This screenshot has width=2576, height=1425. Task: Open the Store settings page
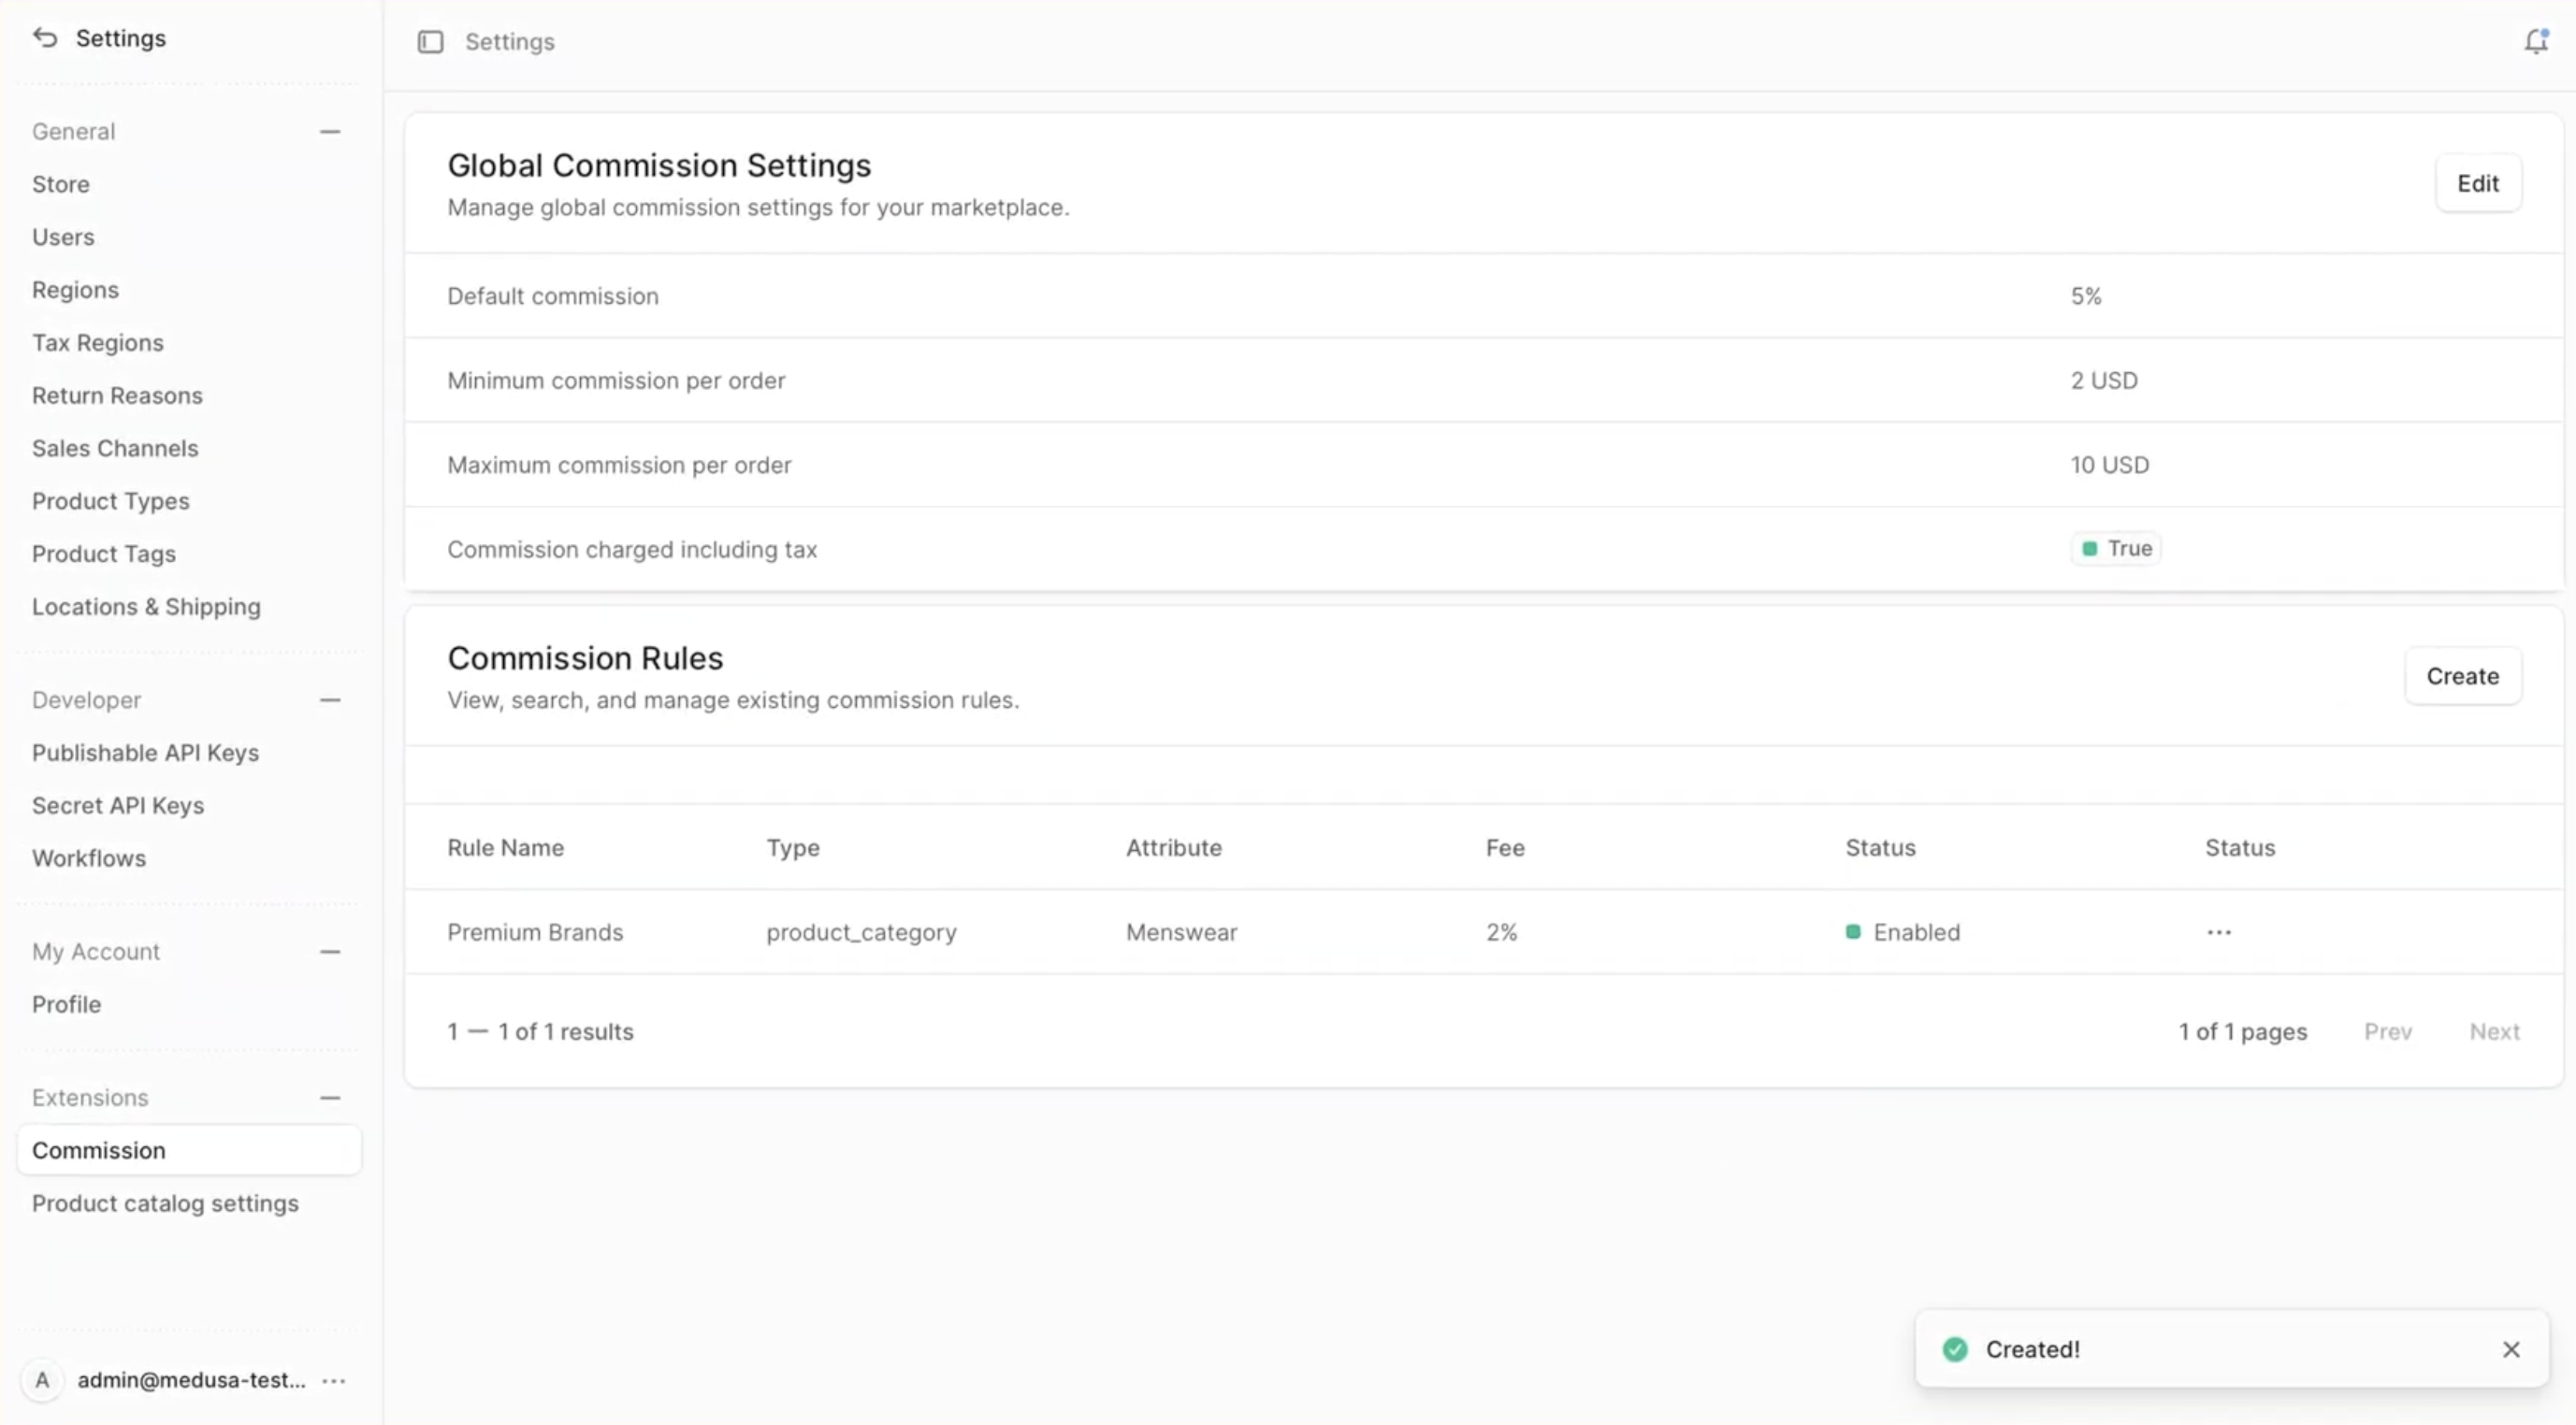point(61,184)
